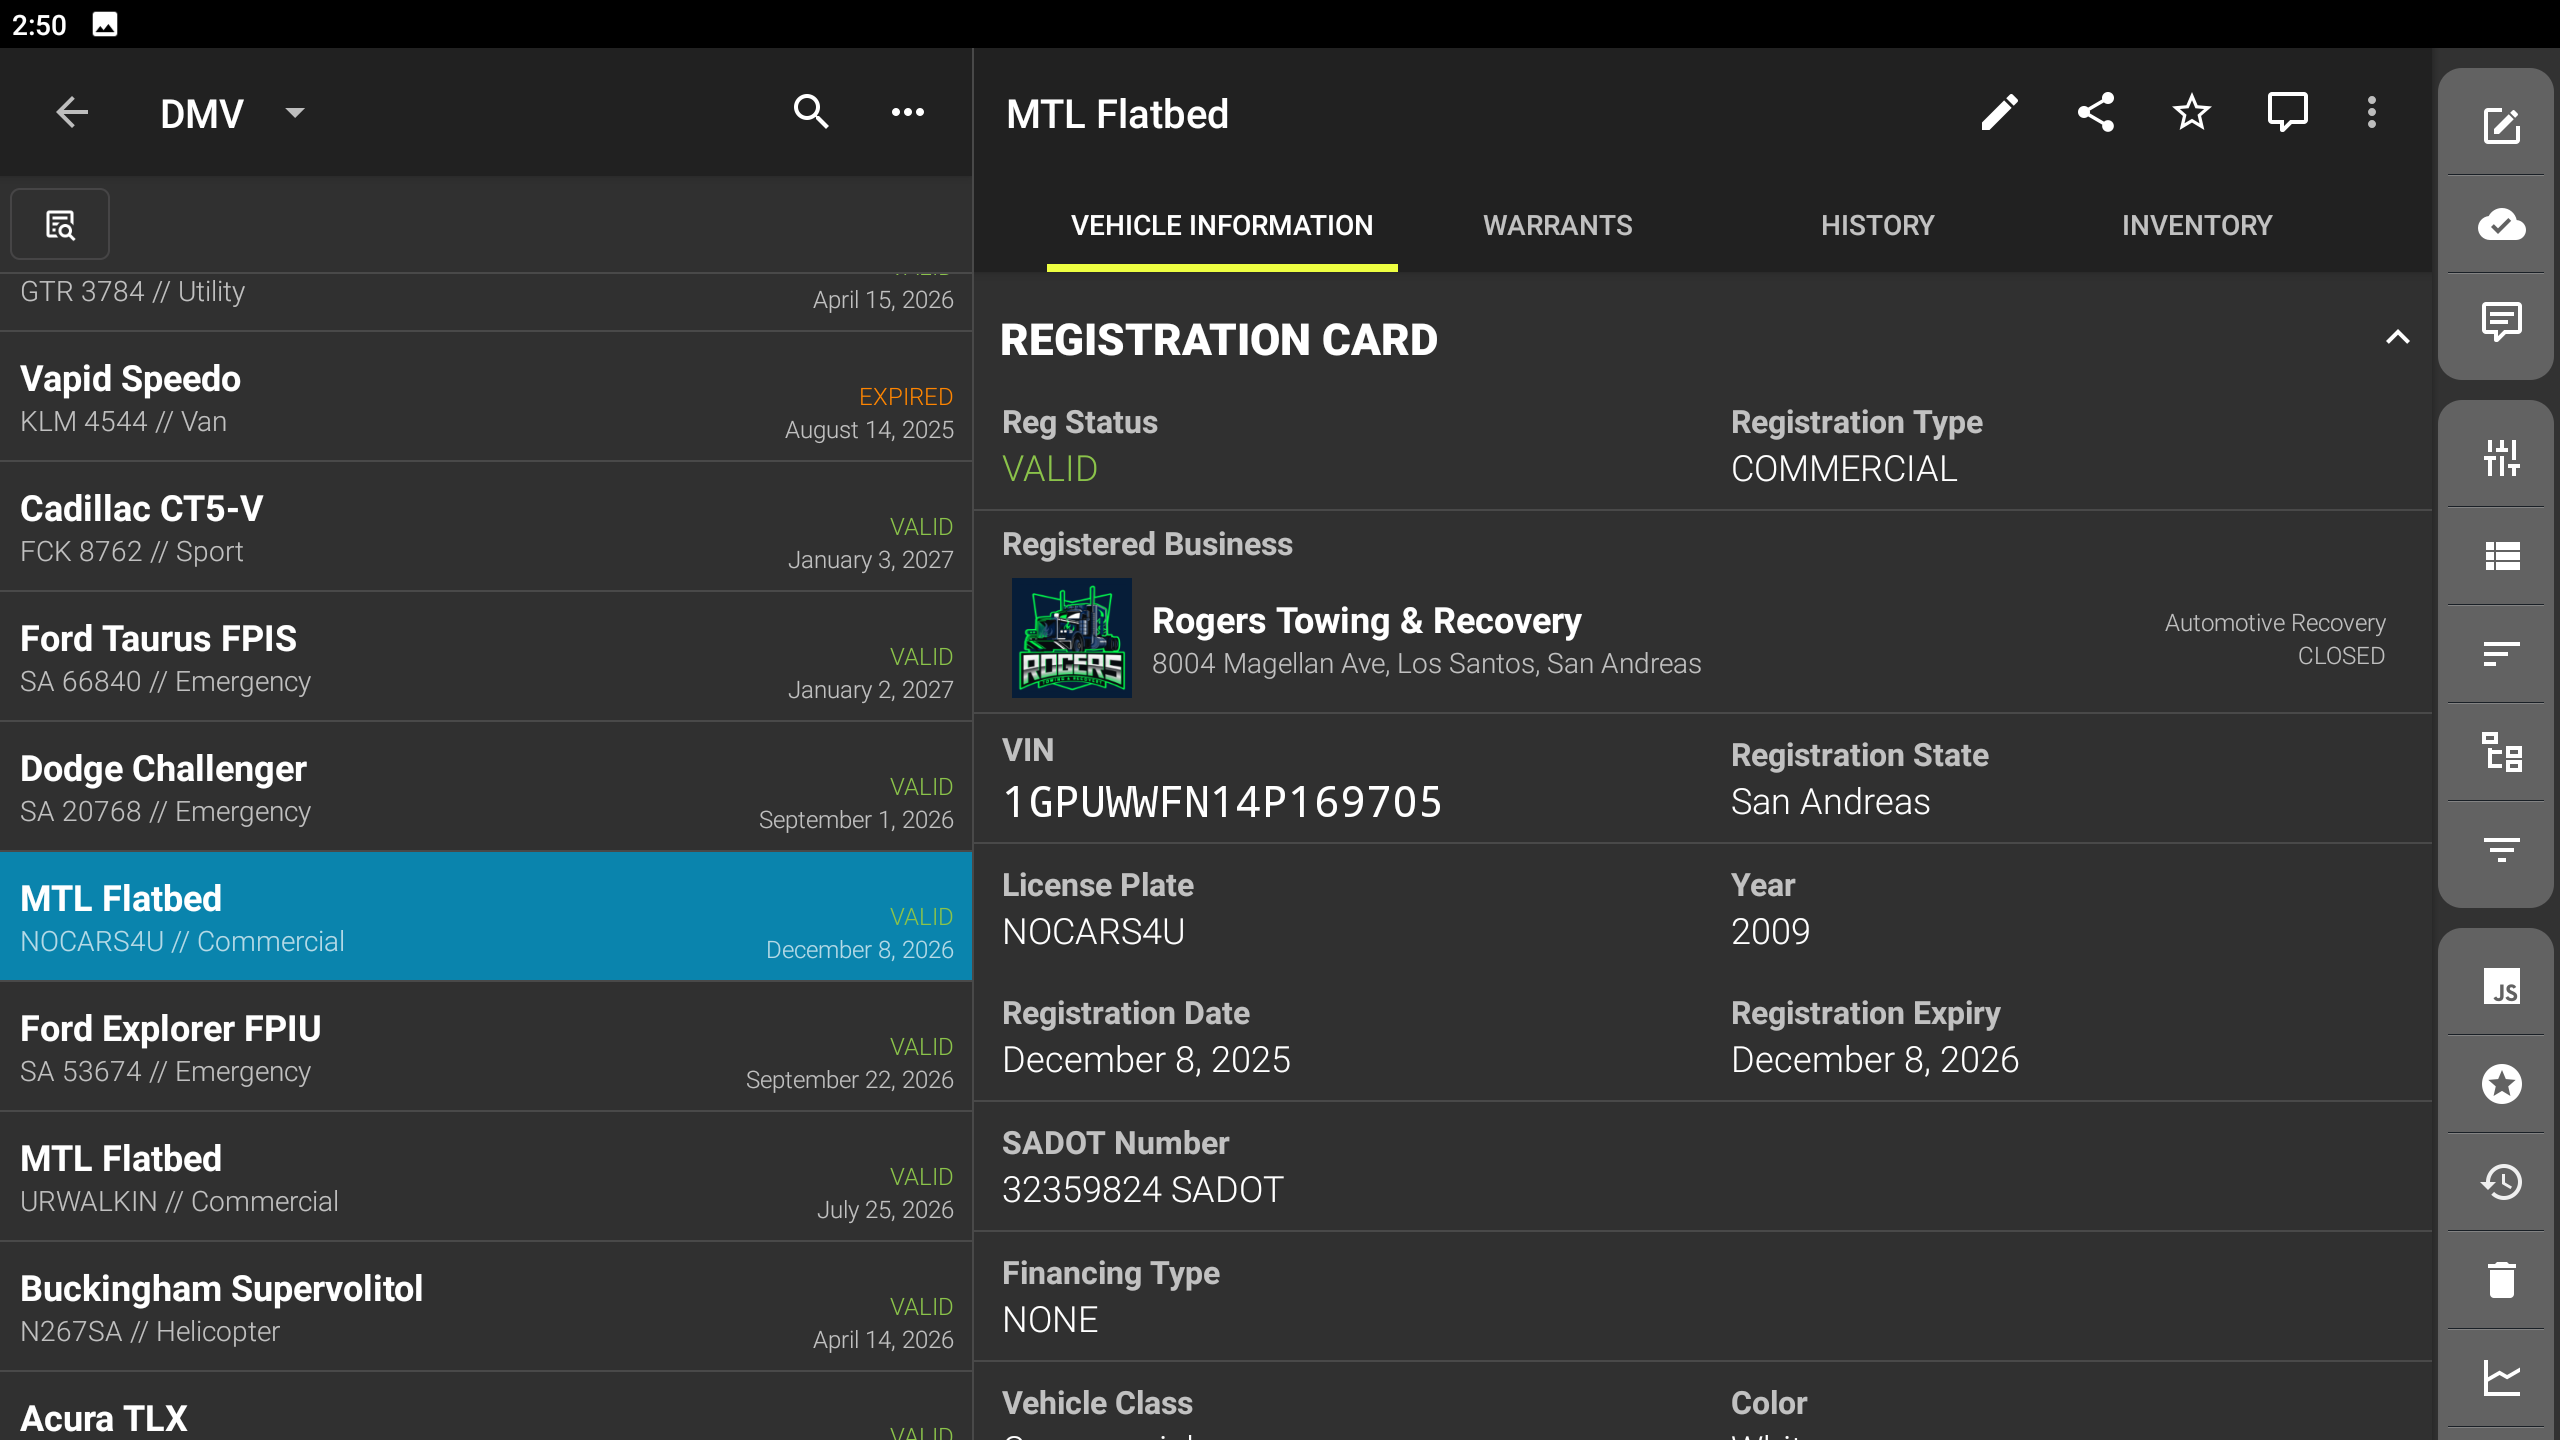Expand the DMV dropdown arrow
The image size is (2560, 1440).
pyautogui.click(x=295, y=113)
